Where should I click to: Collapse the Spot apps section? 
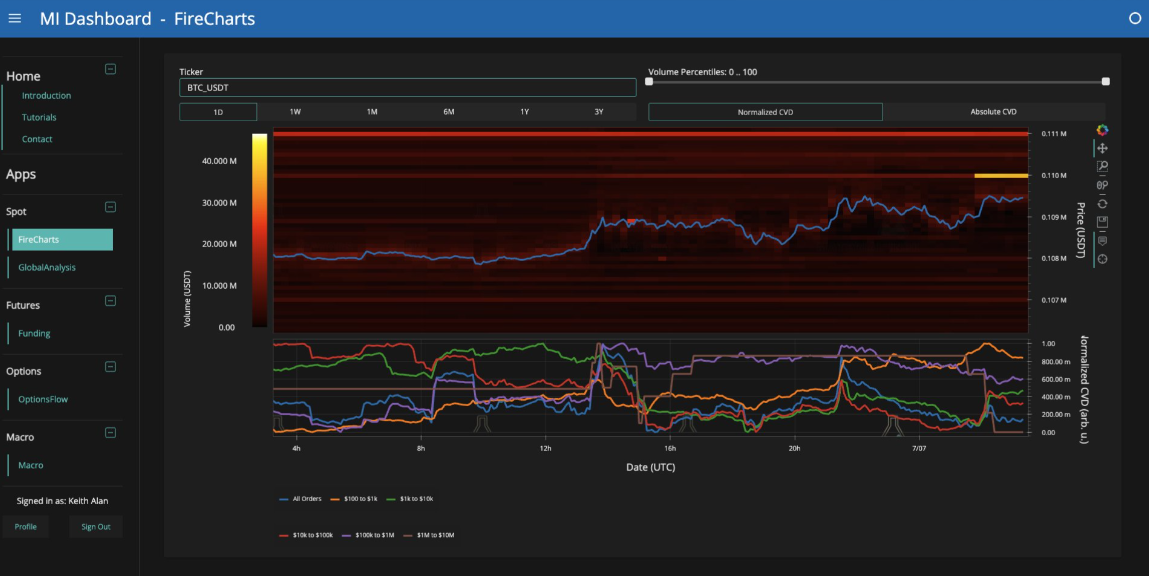click(110, 207)
